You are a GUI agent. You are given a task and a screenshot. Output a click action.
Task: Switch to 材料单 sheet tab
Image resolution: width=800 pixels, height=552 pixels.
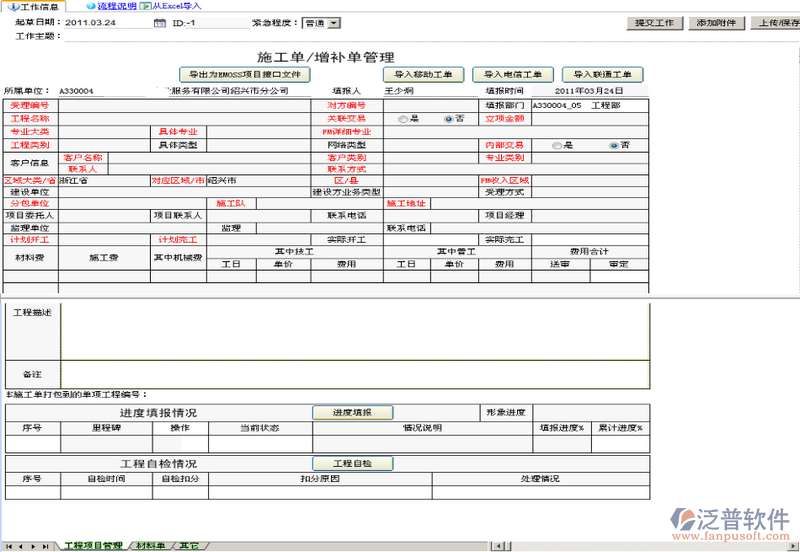[150, 546]
